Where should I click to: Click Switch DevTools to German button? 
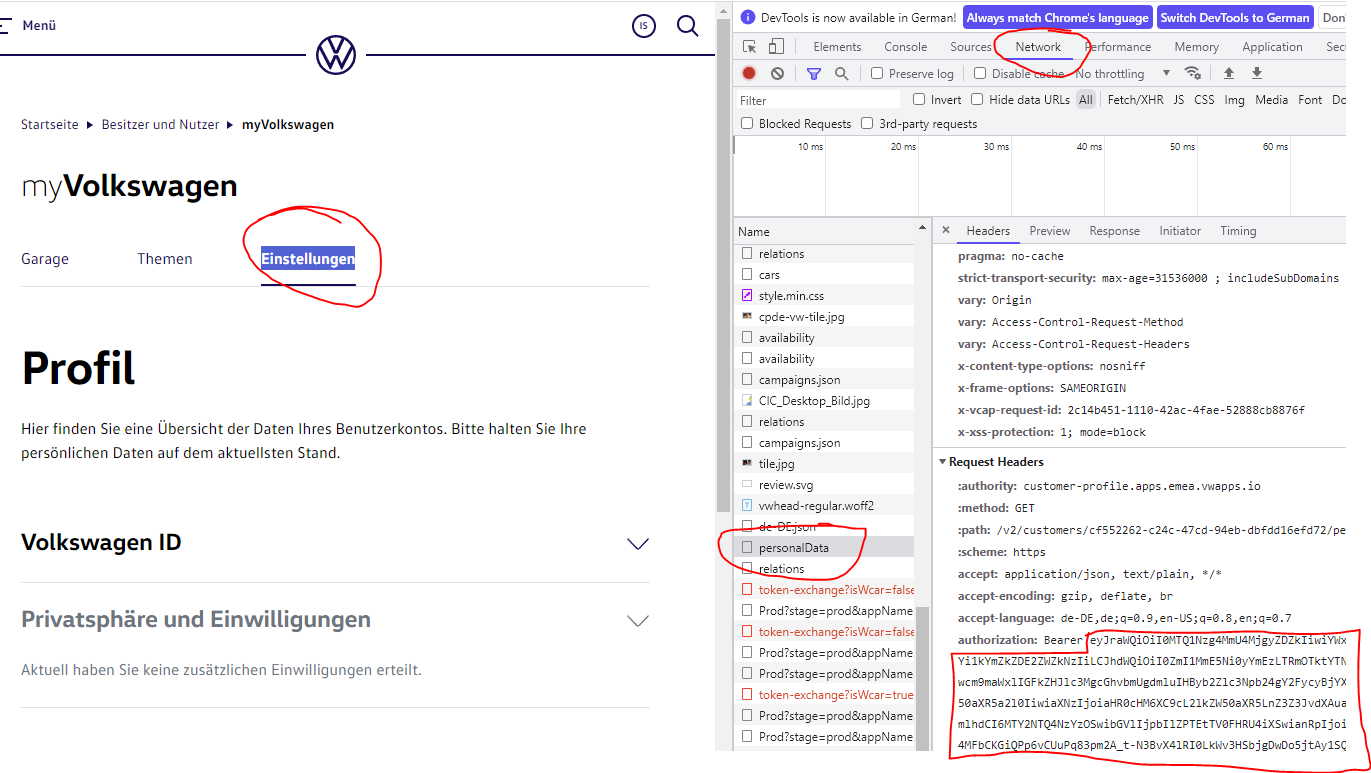[1235, 18]
